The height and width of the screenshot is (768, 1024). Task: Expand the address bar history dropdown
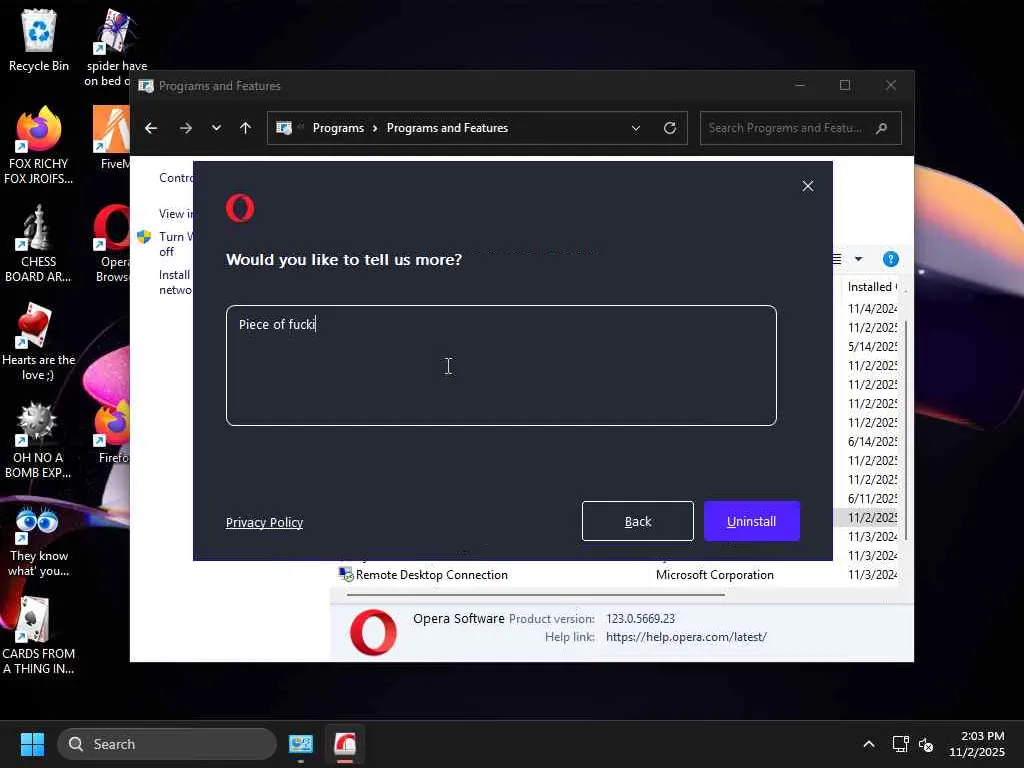coord(636,128)
